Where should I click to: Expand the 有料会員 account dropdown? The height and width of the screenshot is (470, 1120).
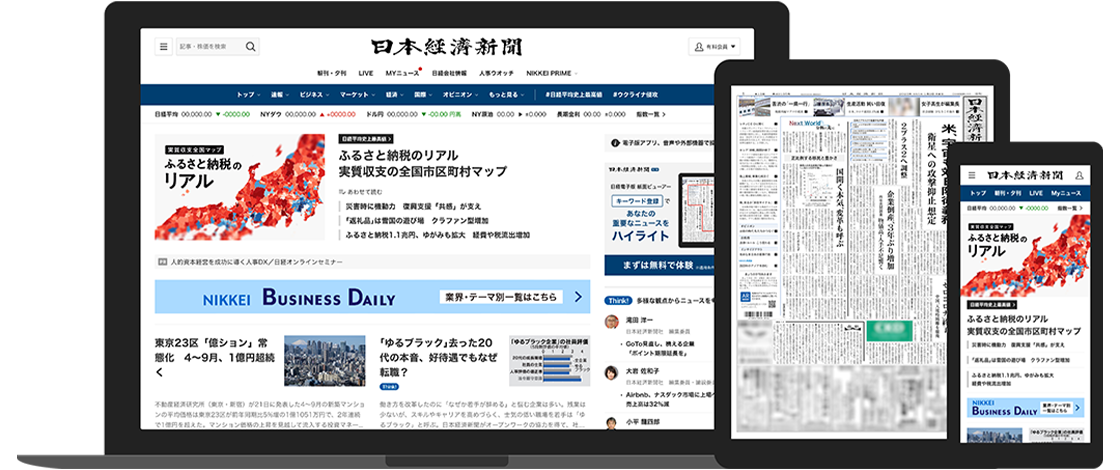[x=716, y=46]
